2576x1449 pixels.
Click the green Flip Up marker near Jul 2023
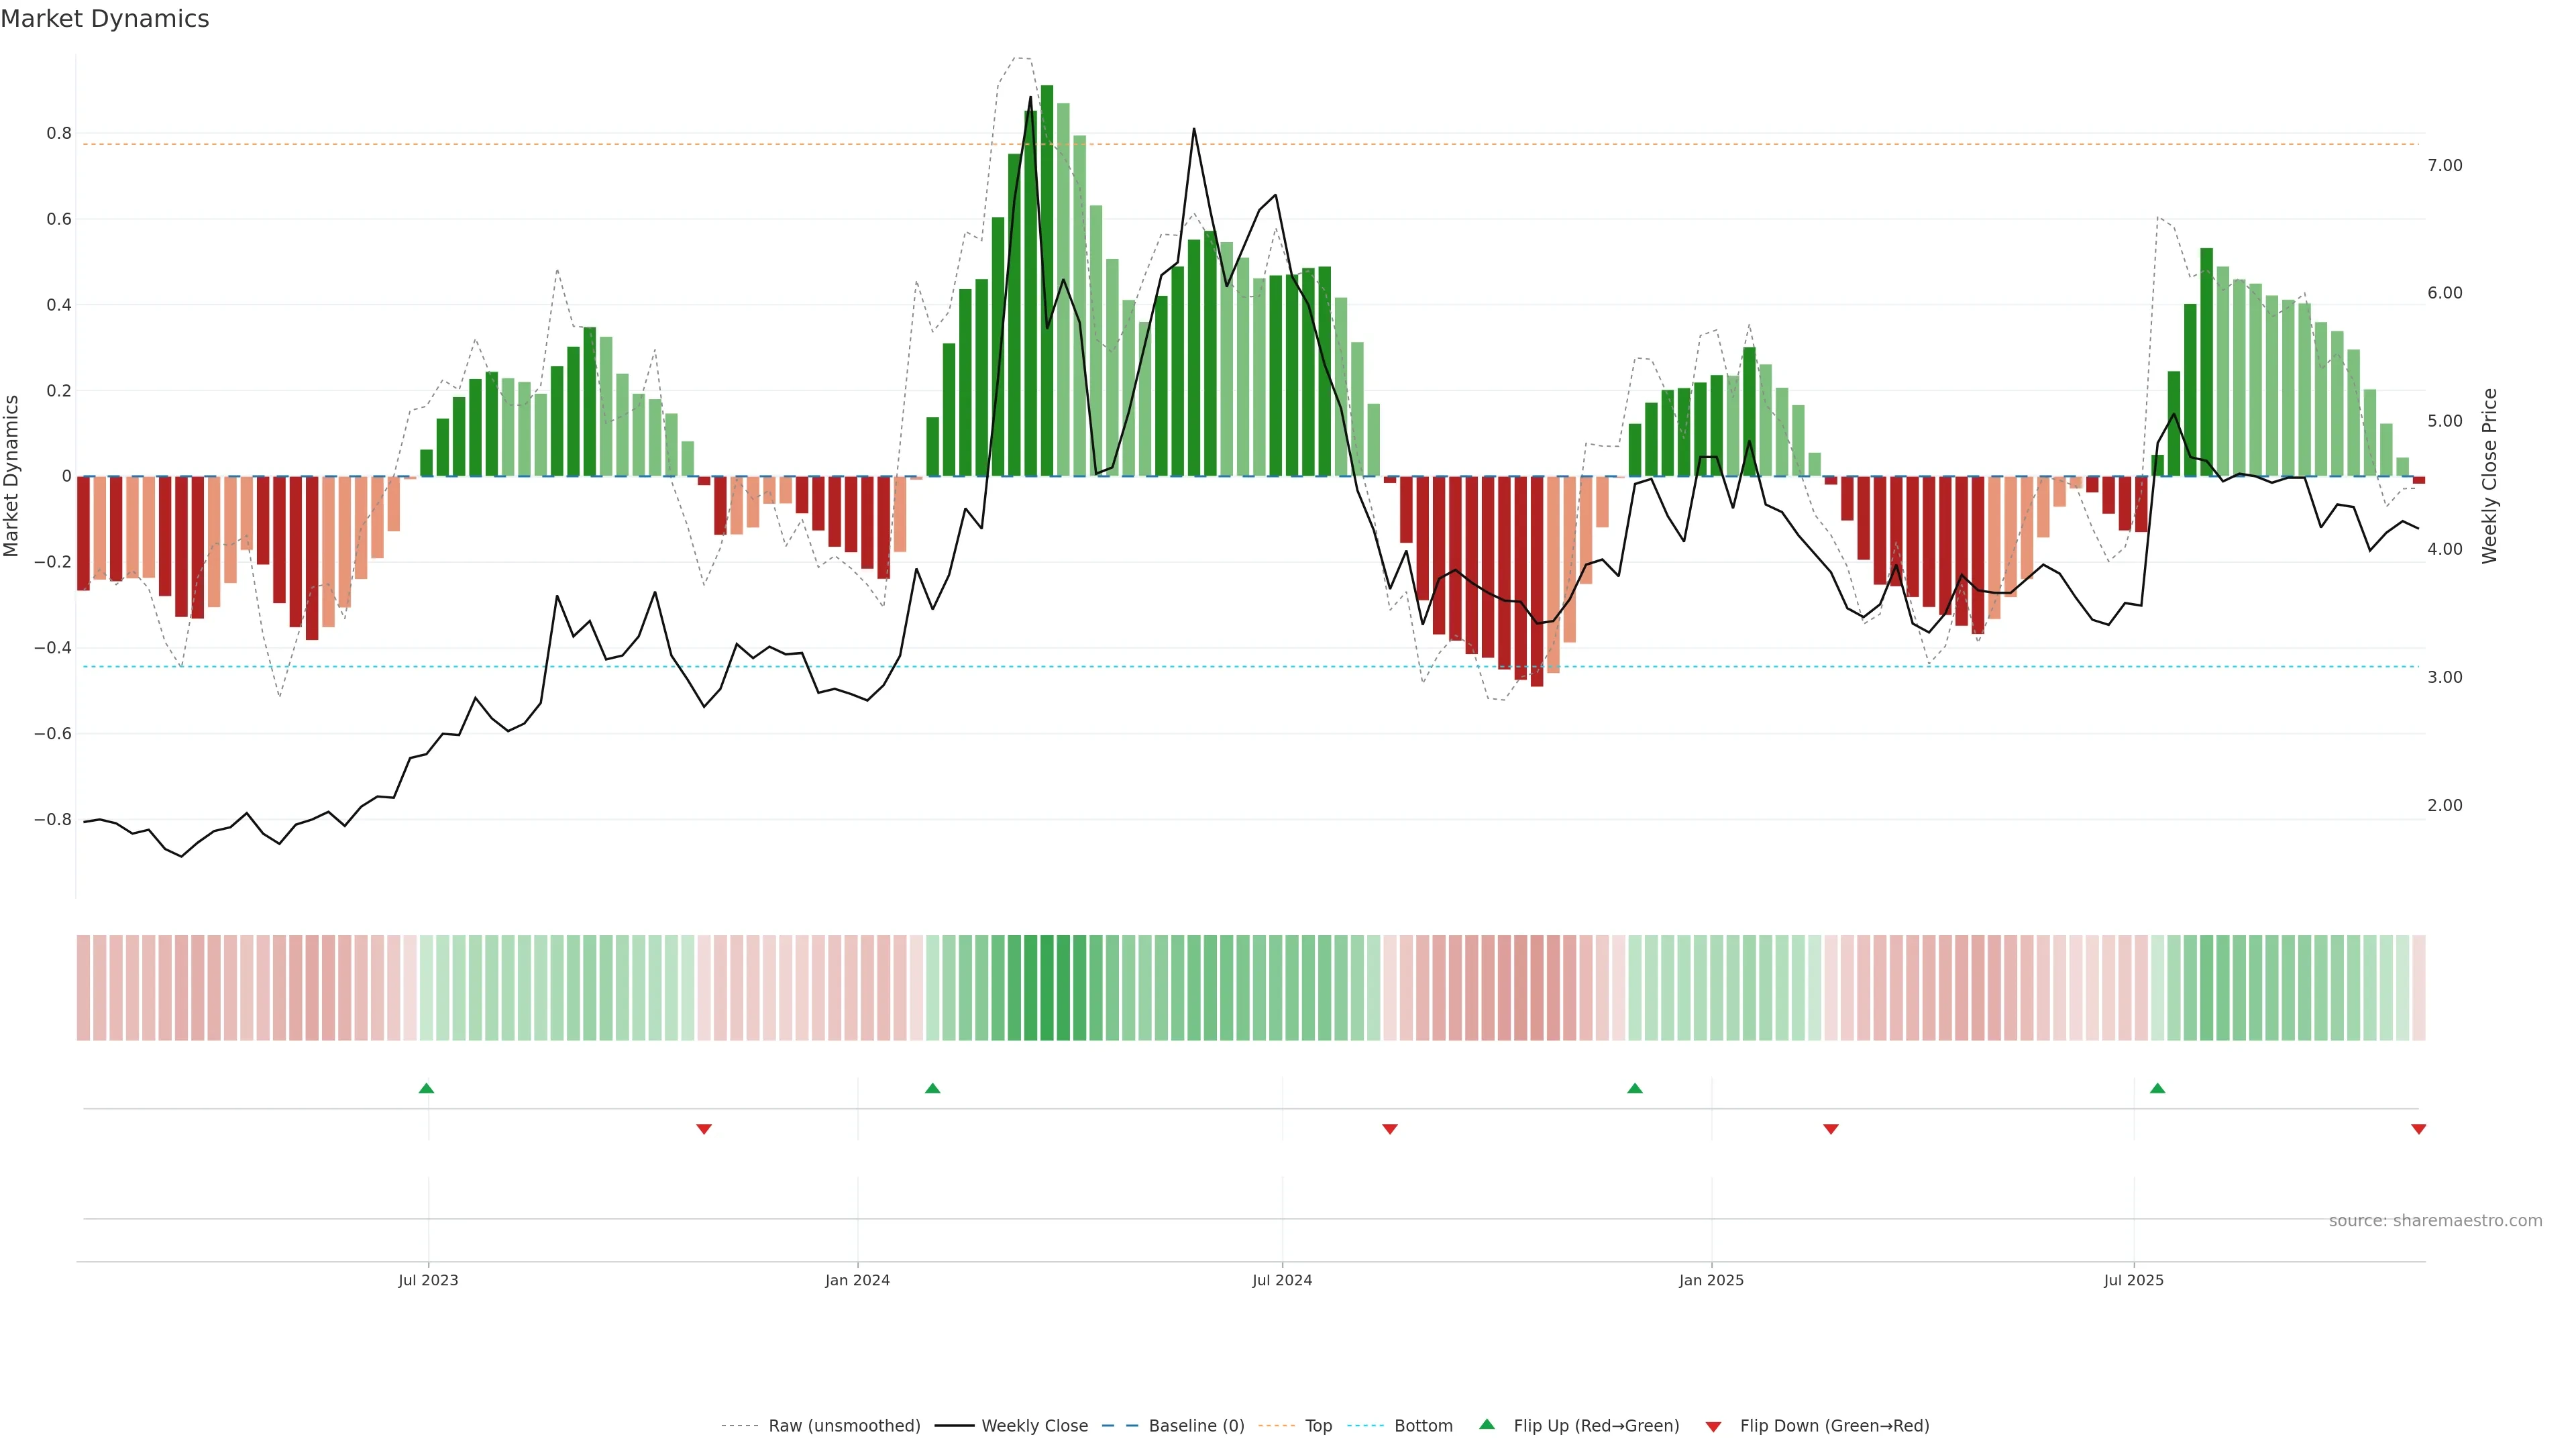(426, 1088)
